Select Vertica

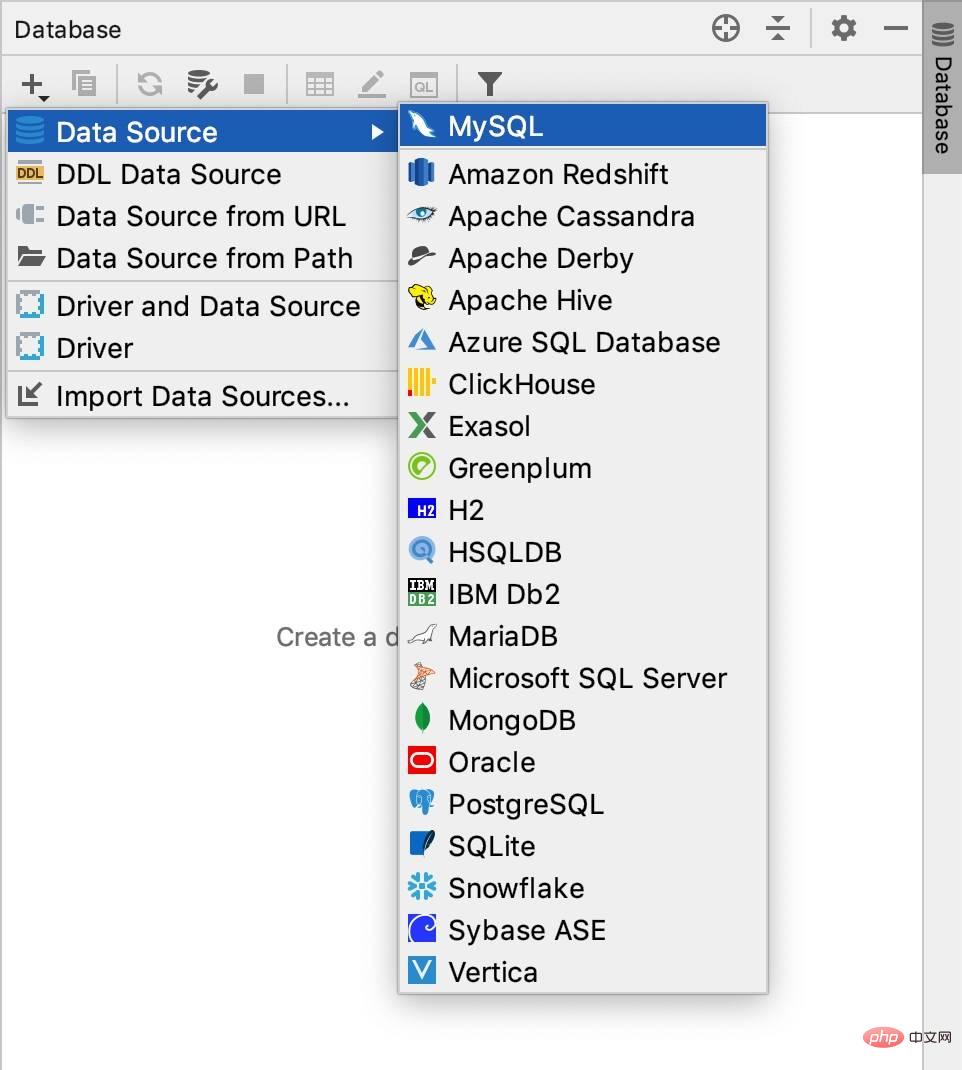tap(583, 972)
